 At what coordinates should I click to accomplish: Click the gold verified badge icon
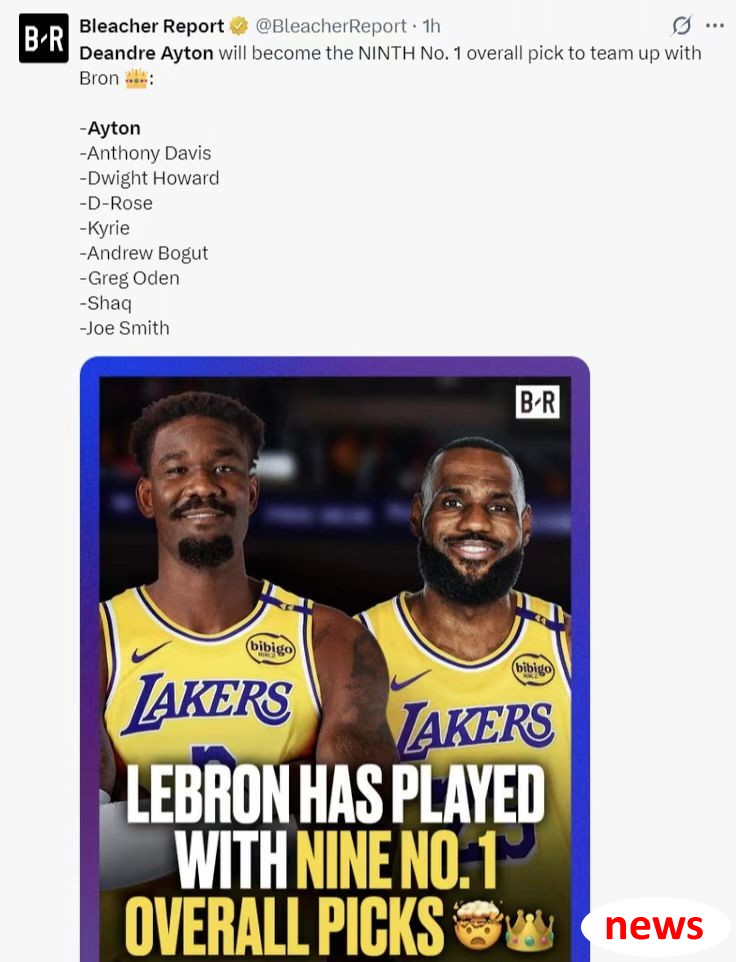coord(239,26)
